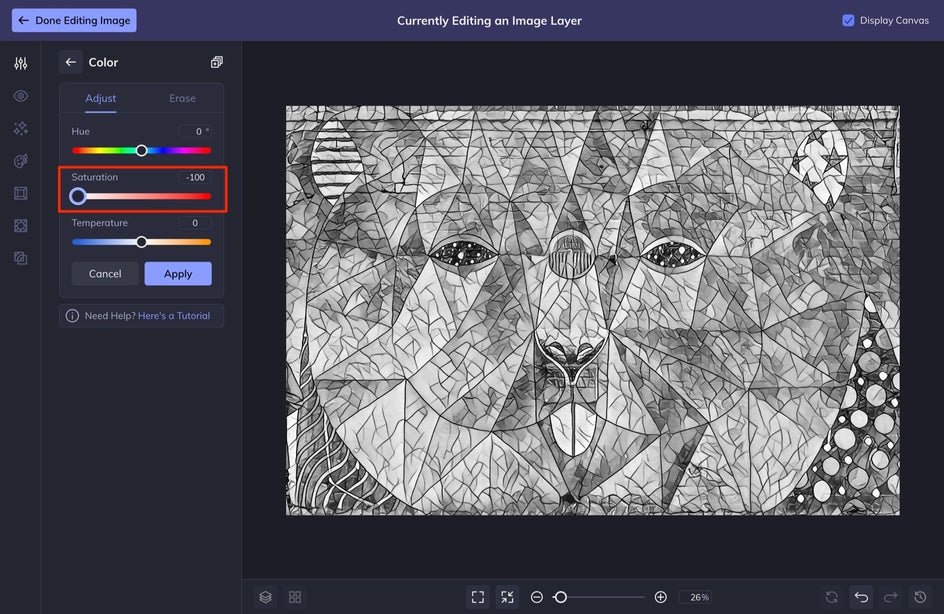This screenshot has height=614, width=944.
Task: Open the Artsy palette sidebar icon
Action: (20, 161)
